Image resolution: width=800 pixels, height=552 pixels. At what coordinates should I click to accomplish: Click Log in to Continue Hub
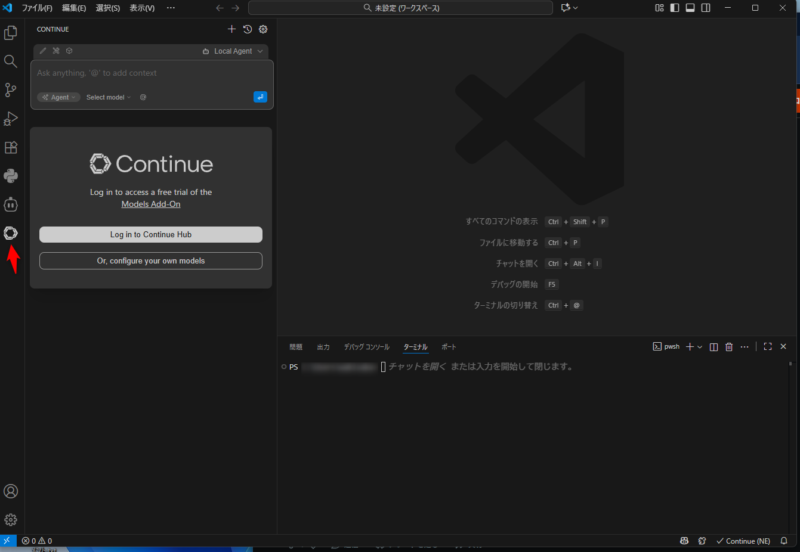coord(151,234)
